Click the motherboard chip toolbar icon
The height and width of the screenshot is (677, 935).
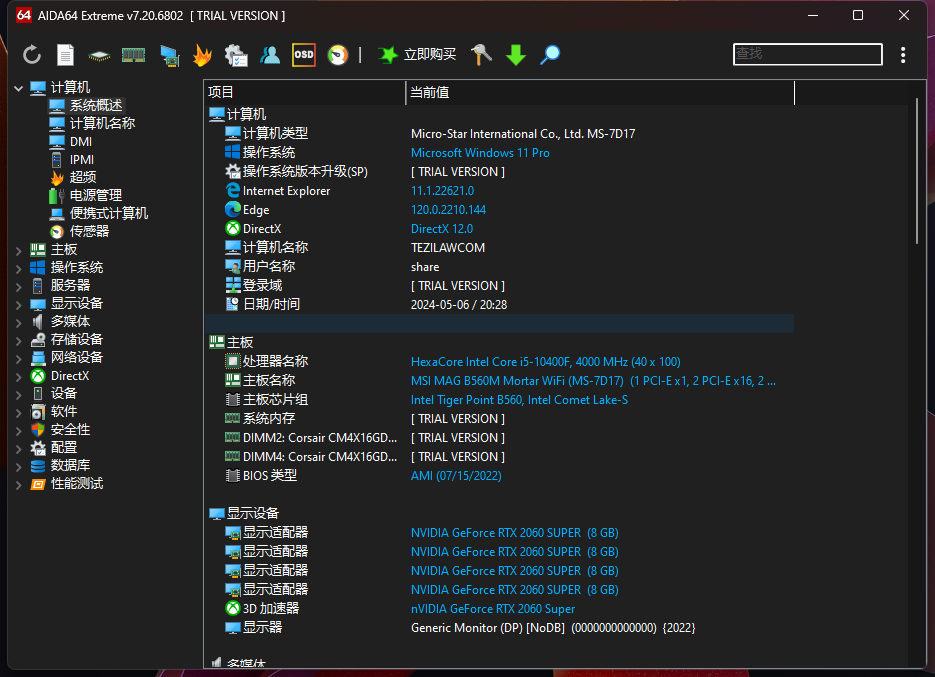click(x=99, y=55)
